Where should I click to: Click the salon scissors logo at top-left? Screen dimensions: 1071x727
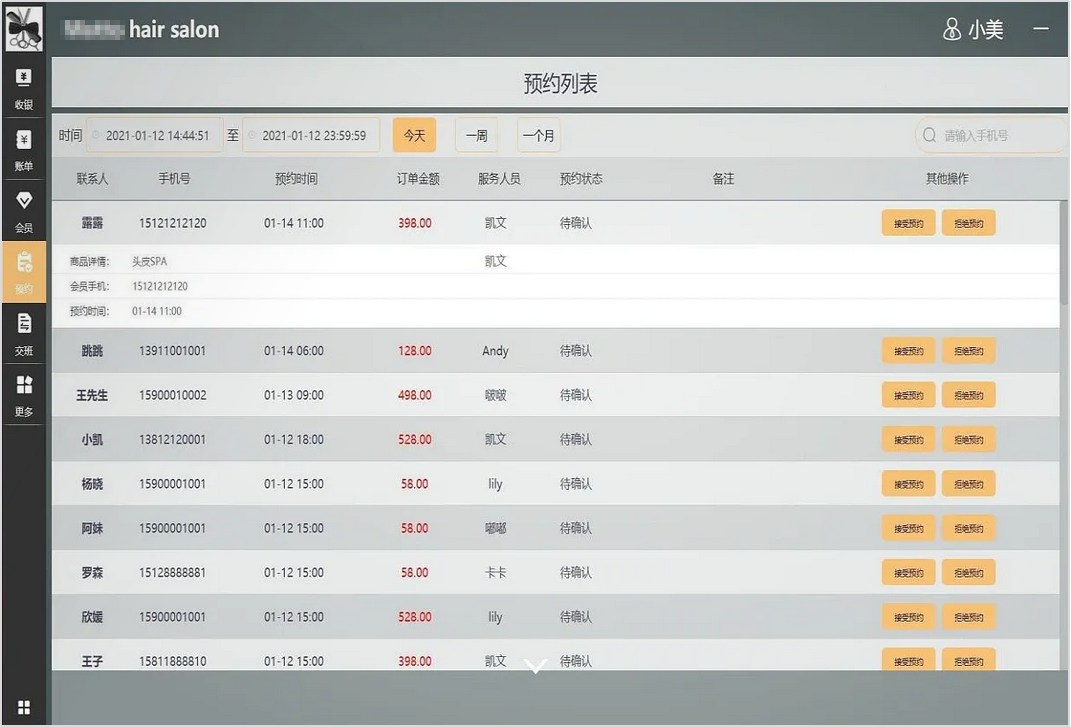(24, 29)
